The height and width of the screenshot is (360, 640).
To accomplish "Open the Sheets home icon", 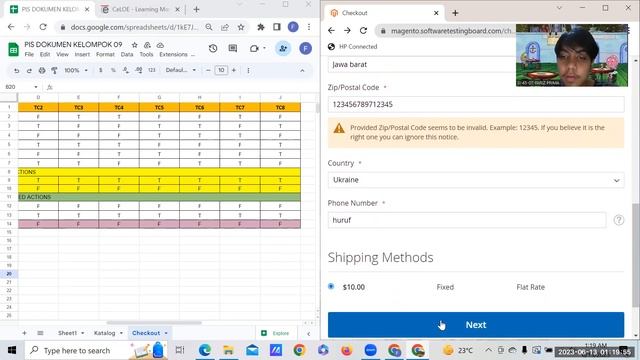I will click(13, 49).
